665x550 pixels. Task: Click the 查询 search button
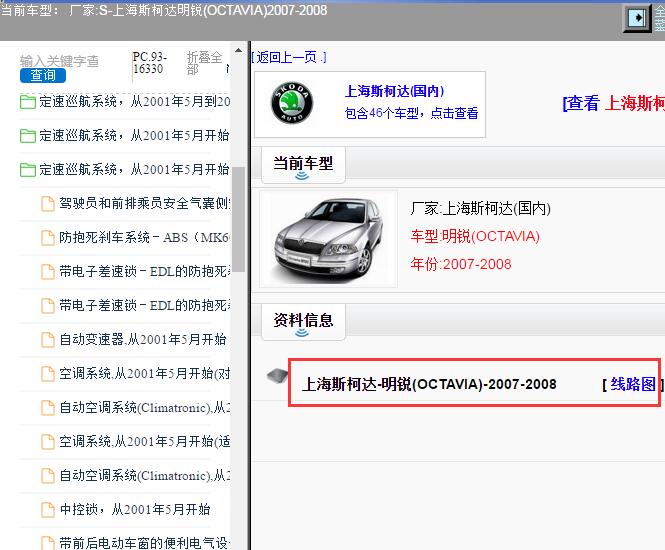click(x=43, y=75)
